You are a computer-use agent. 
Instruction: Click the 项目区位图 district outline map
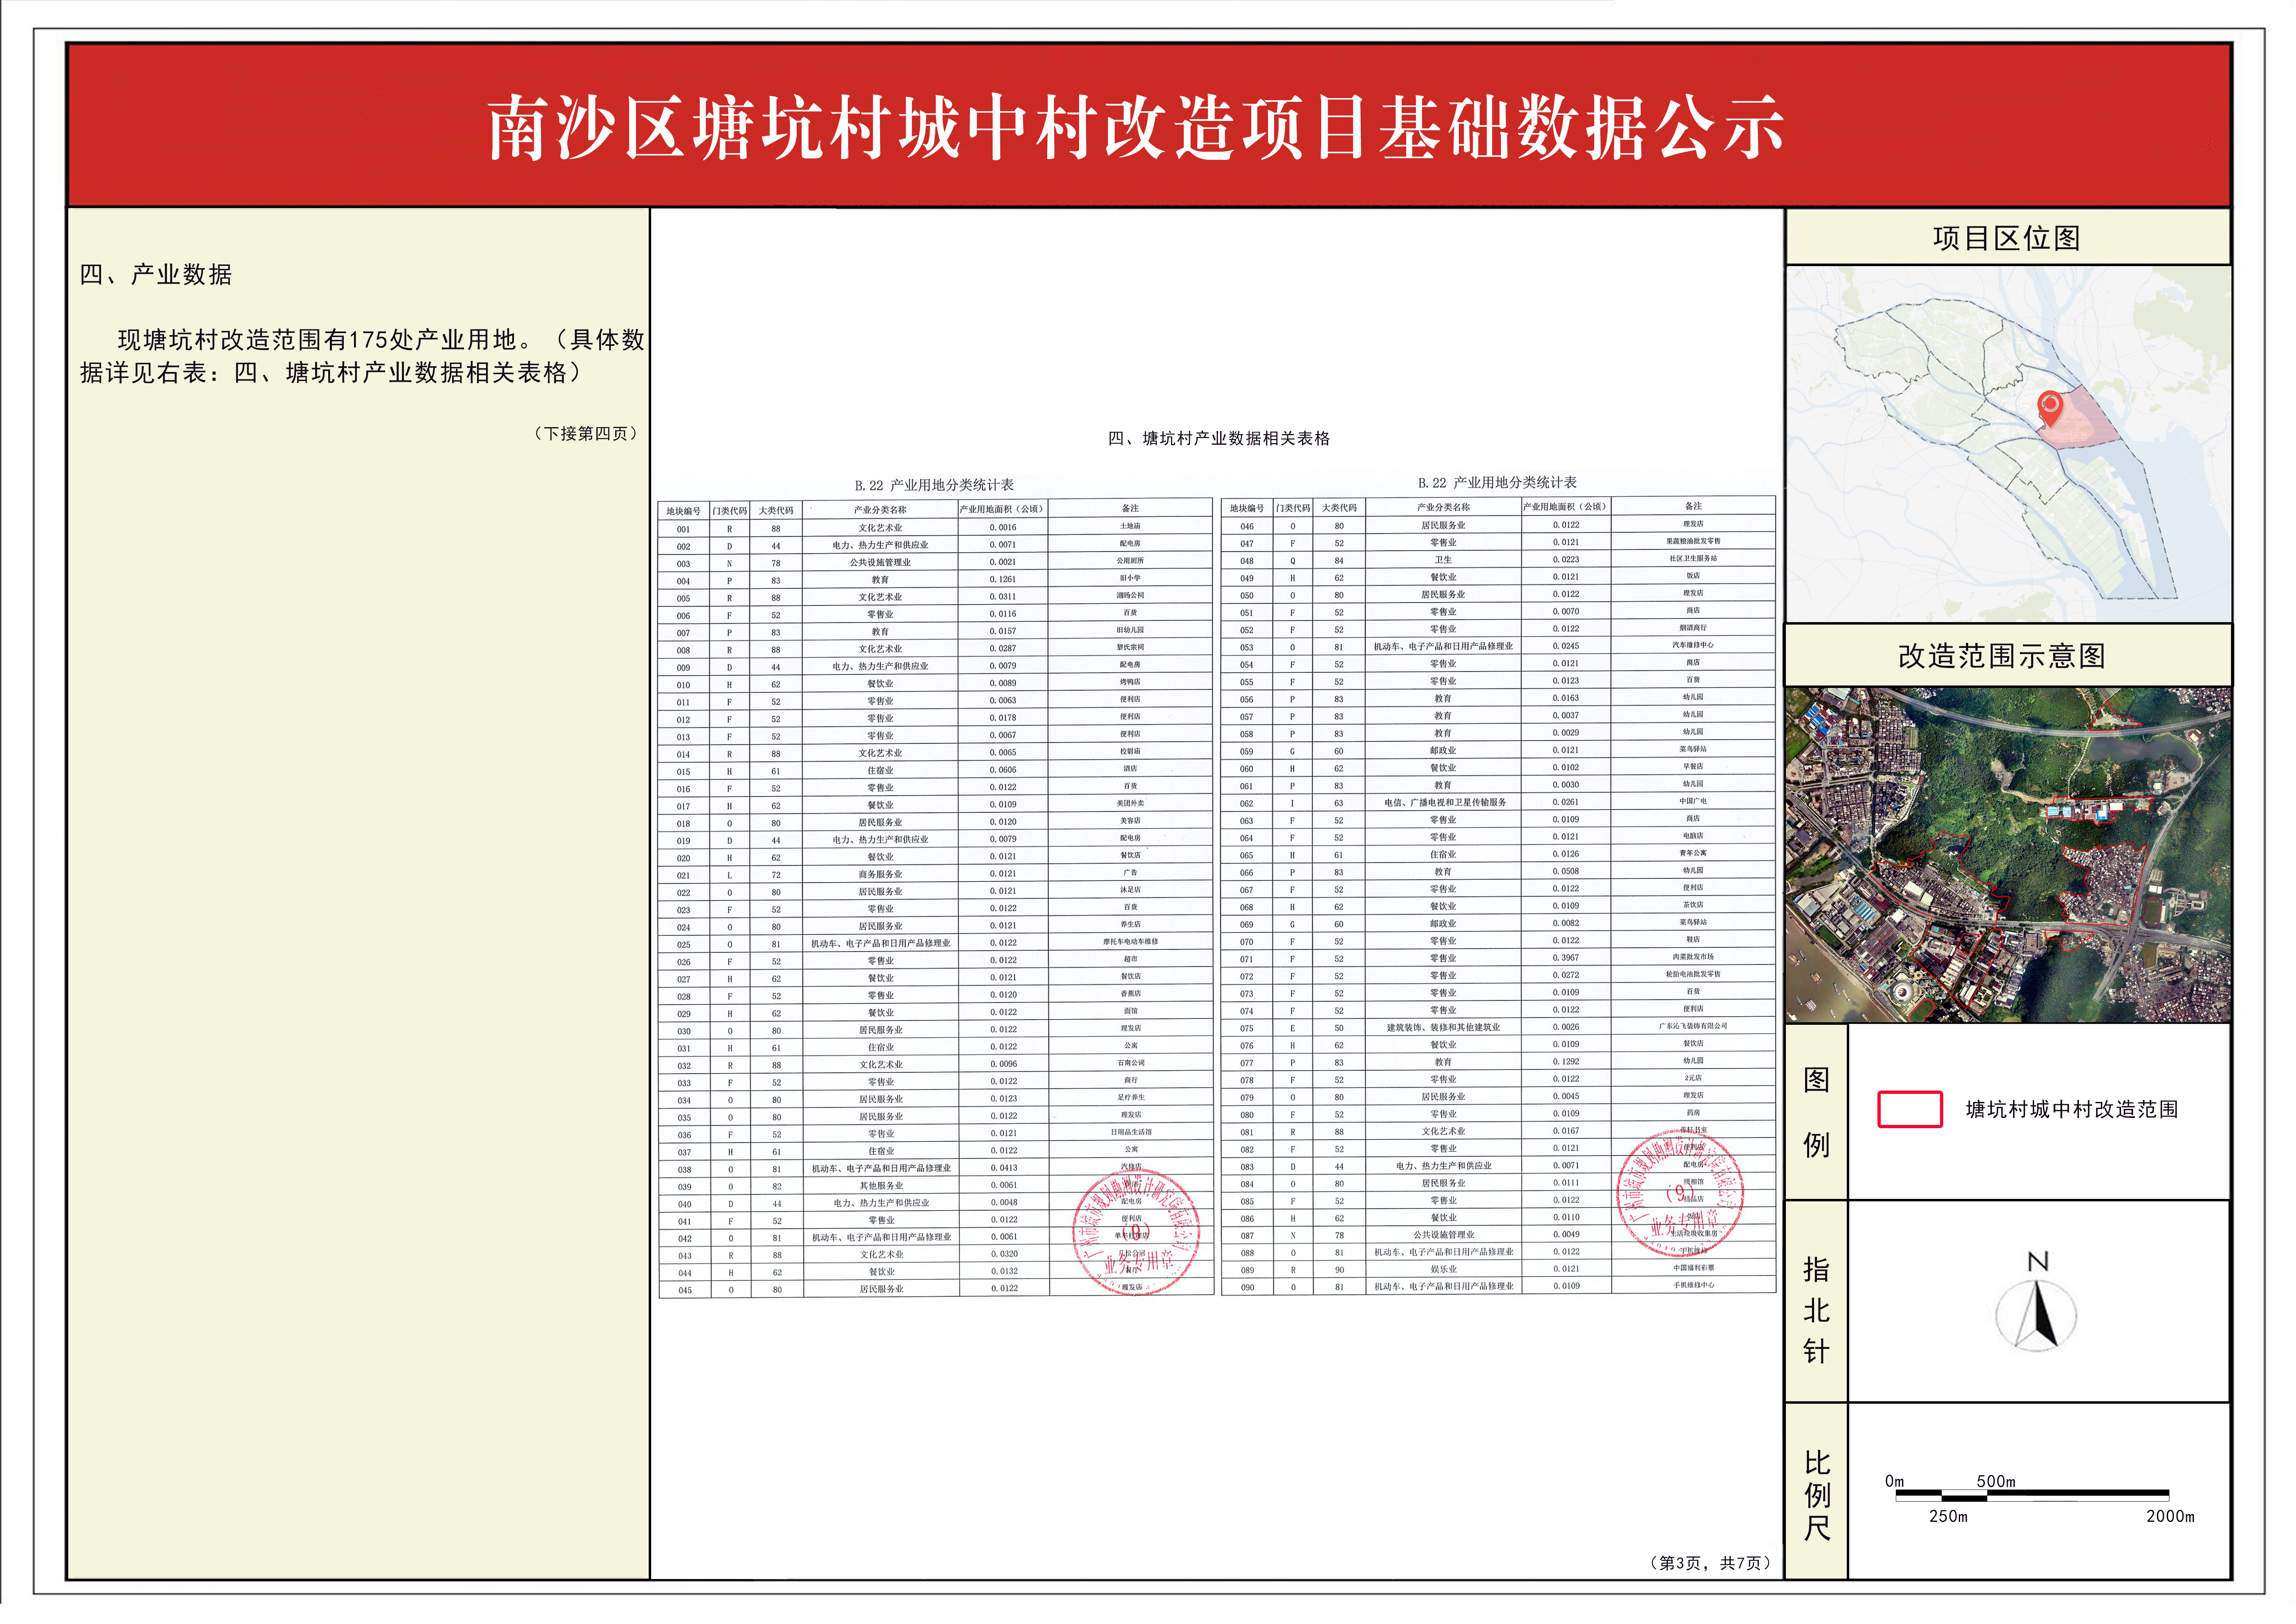[2007, 444]
